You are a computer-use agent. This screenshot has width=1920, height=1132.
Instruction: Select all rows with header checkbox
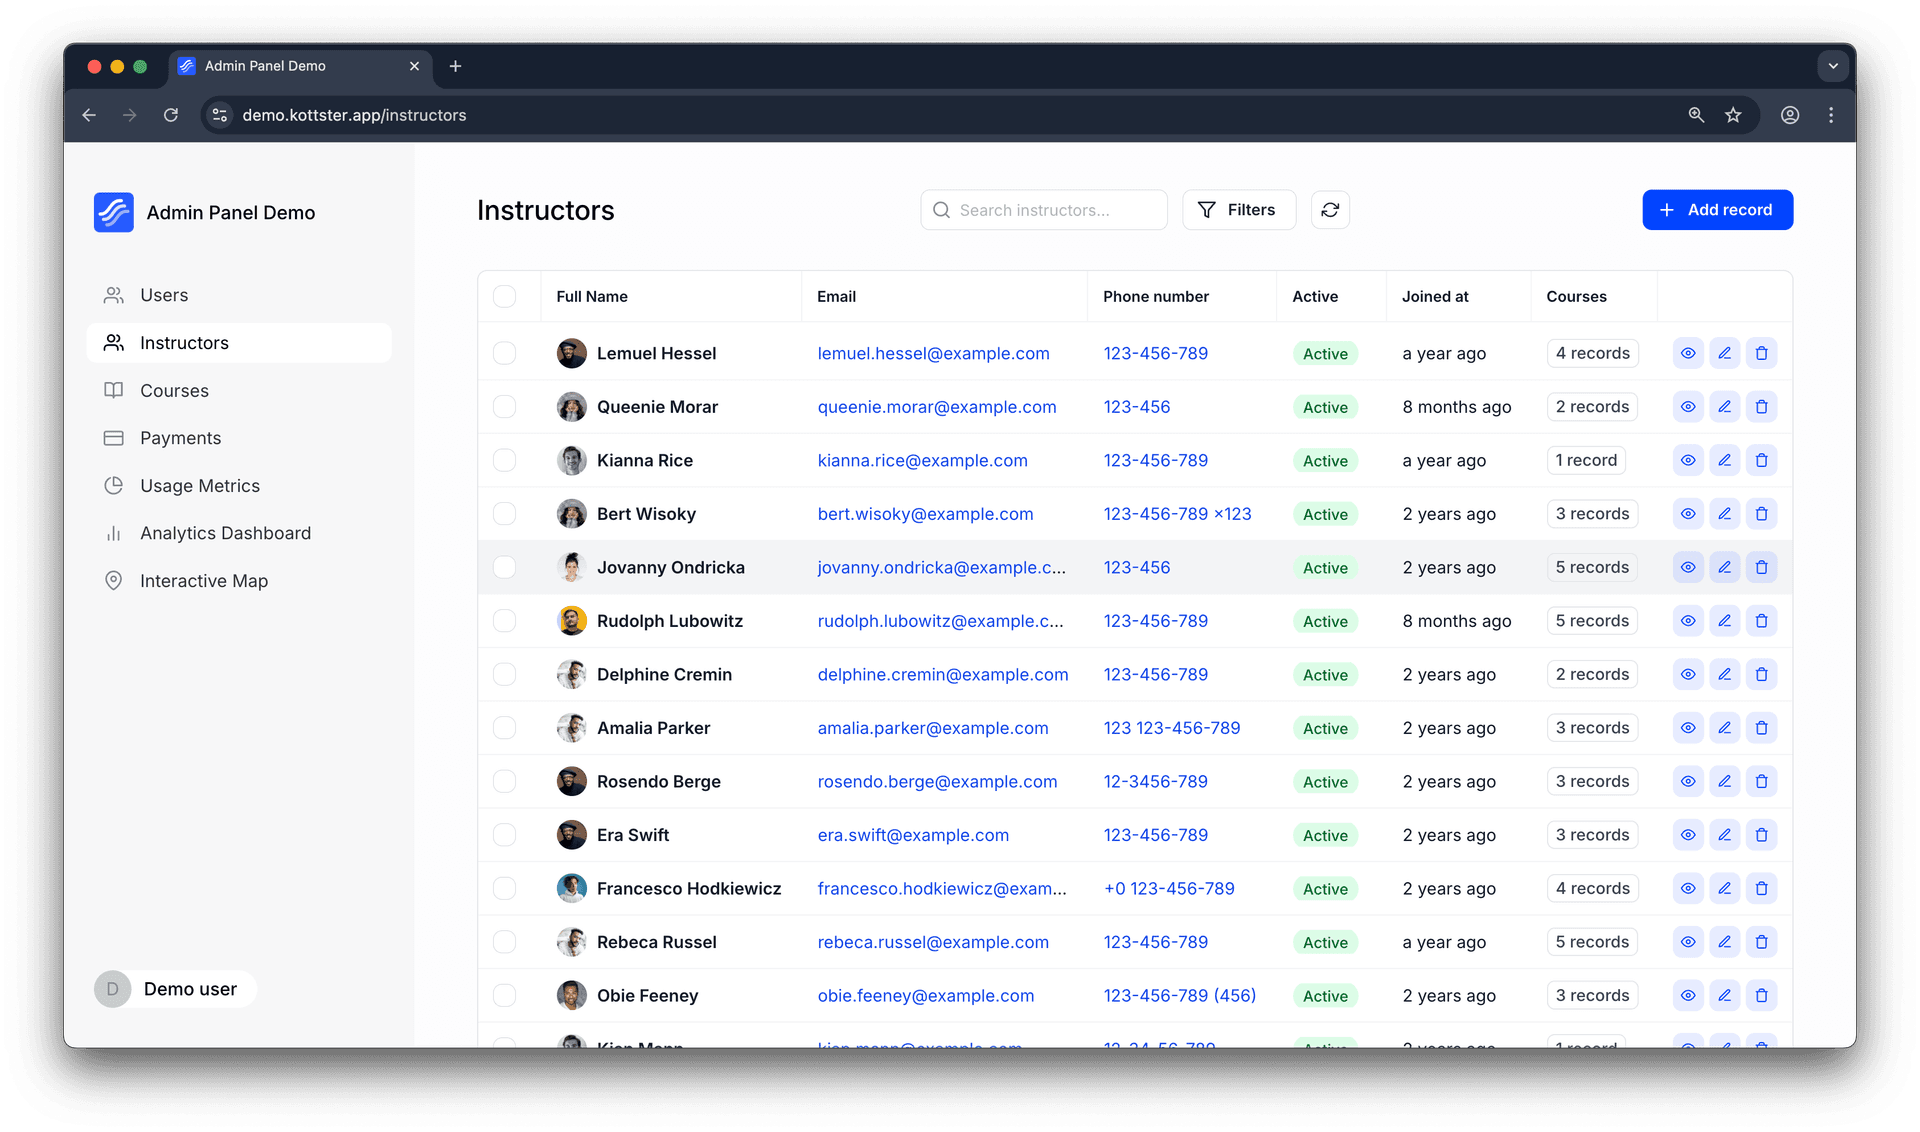[x=505, y=296]
